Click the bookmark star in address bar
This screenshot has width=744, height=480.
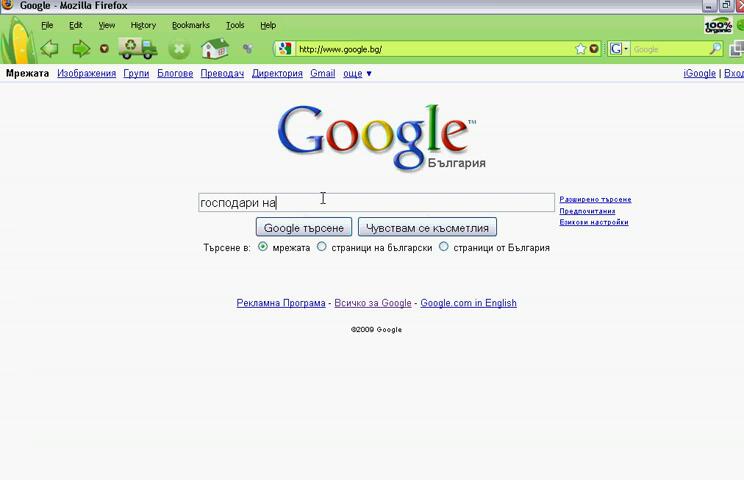[x=580, y=48]
